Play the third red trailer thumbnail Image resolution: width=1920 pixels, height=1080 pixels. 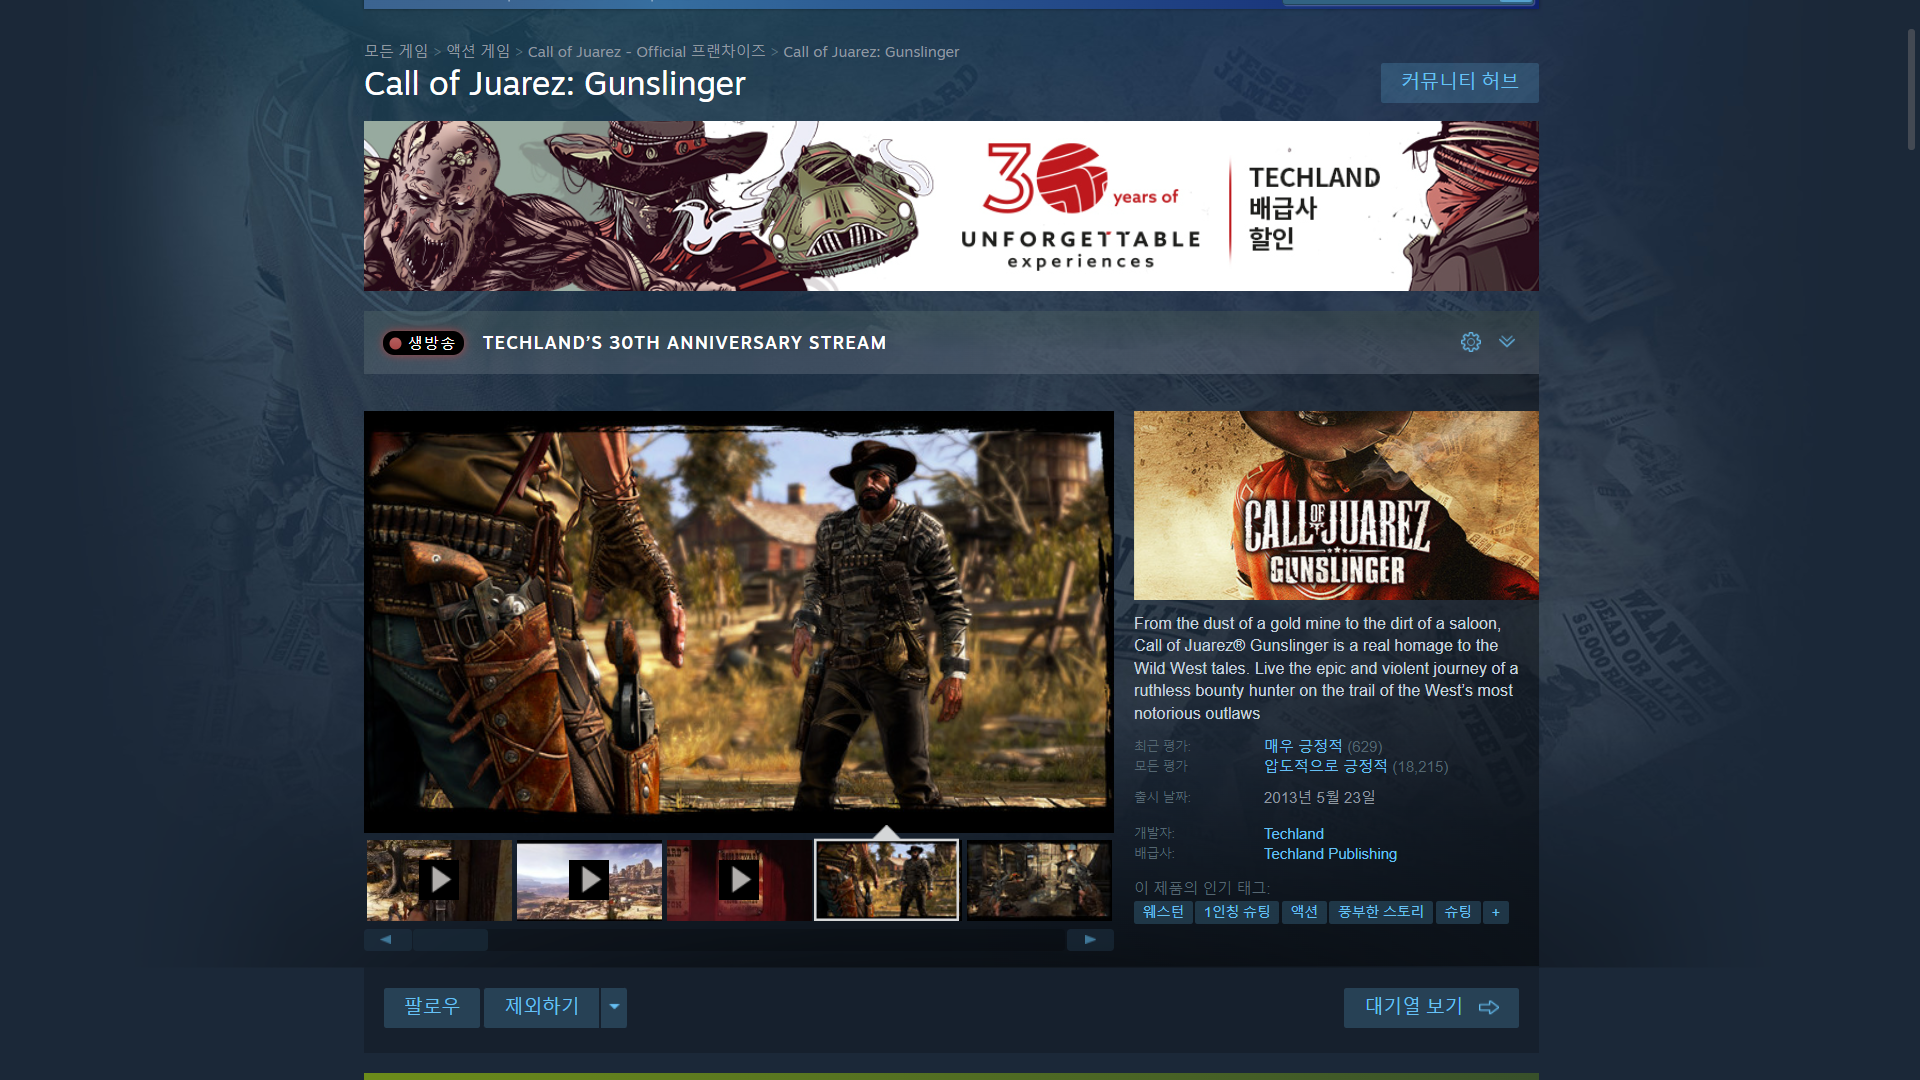tap(739, 880)
